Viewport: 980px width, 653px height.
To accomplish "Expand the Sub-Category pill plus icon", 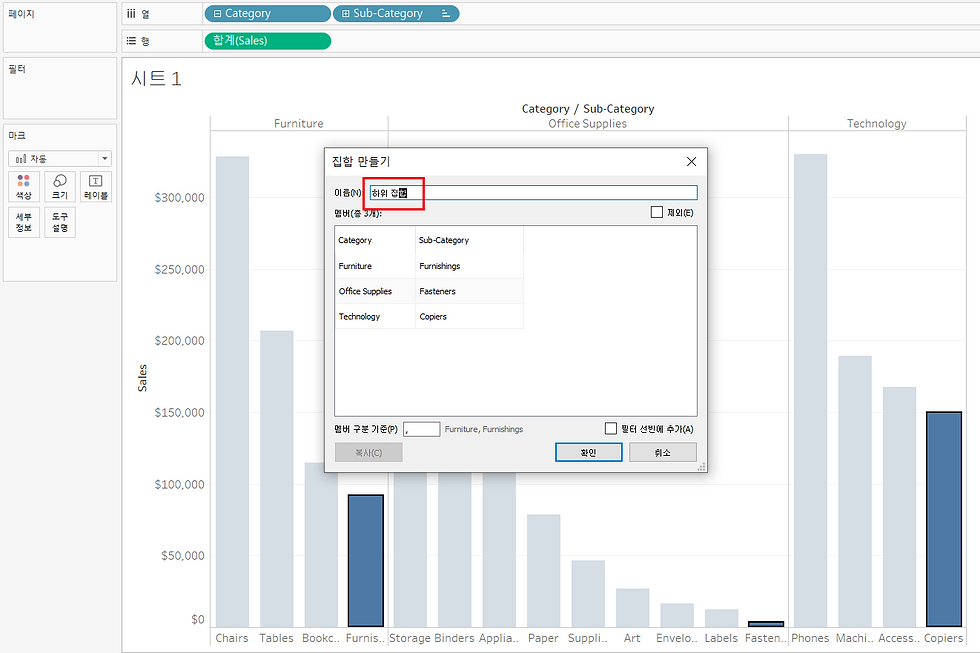I will pyautogui.click(x=345, y=13).
